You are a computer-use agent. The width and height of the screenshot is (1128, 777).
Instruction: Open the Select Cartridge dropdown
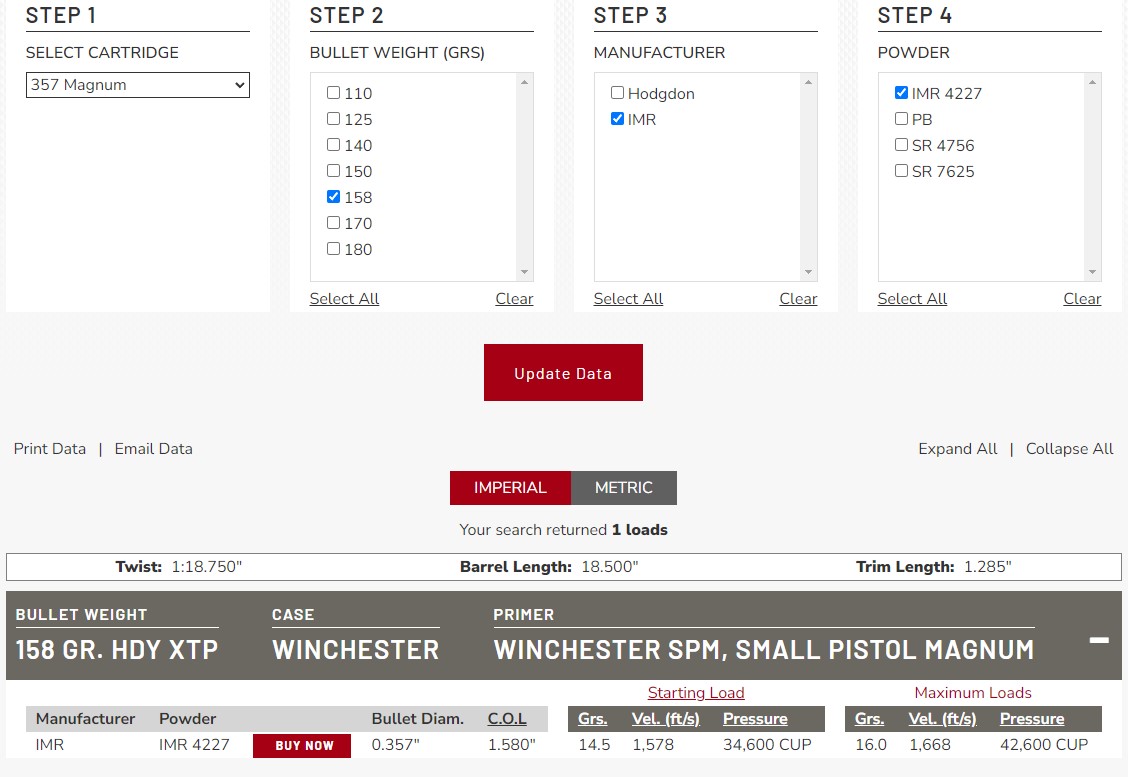point(137,85)
